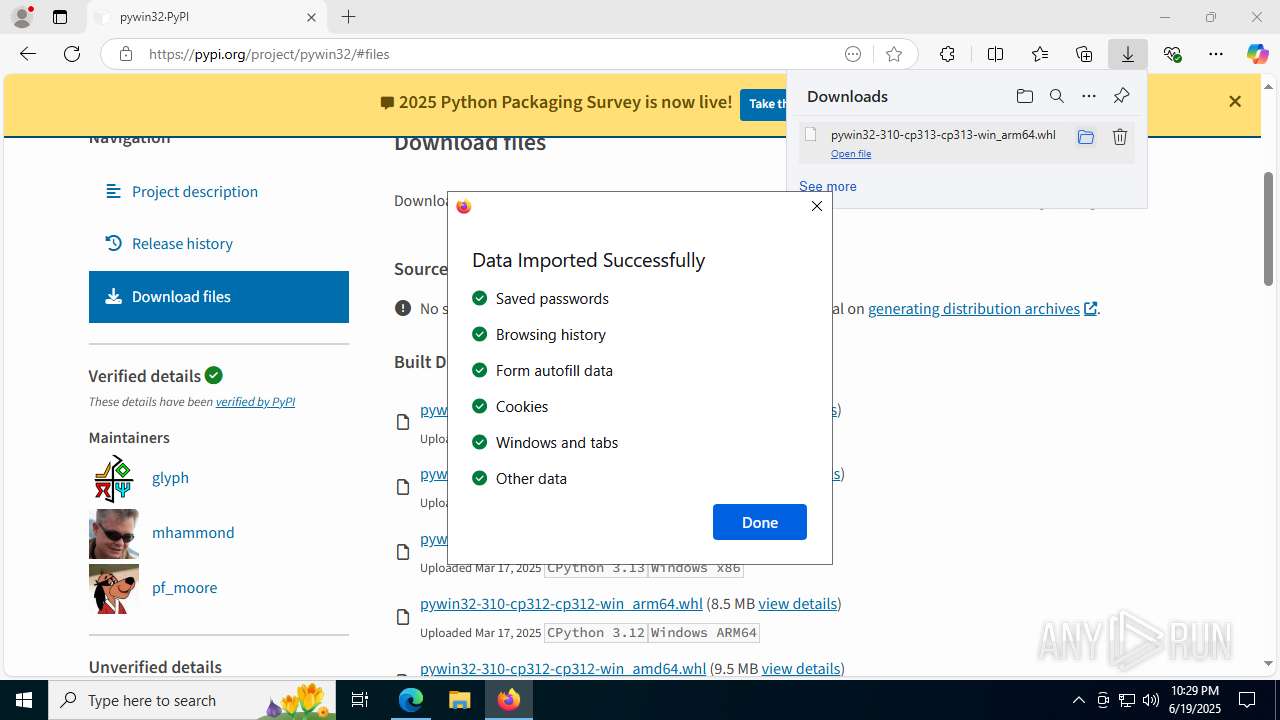Open maintainer glyph profile link
Image resolution: width=1280 pixels, height=720 pixels.
170,477
